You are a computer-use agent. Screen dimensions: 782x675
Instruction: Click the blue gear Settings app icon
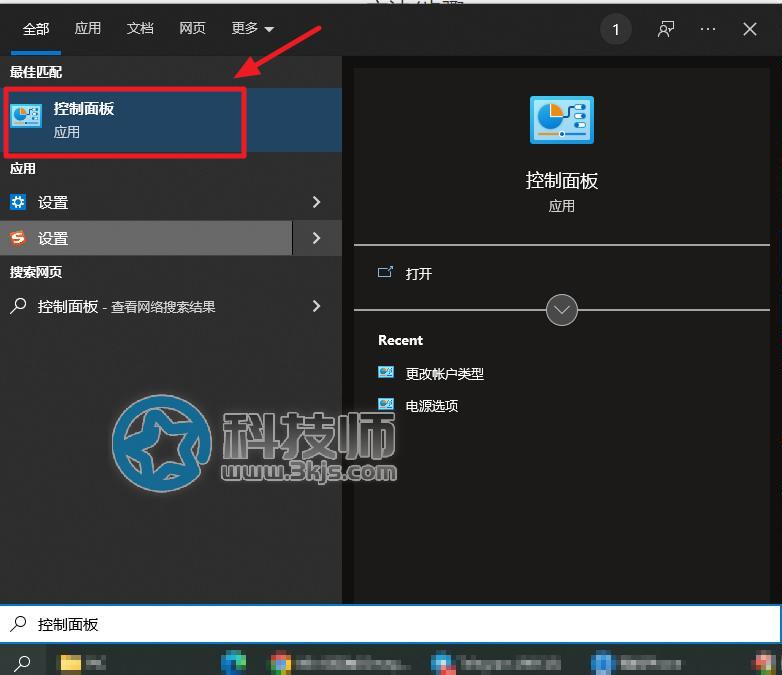(18, 202)
